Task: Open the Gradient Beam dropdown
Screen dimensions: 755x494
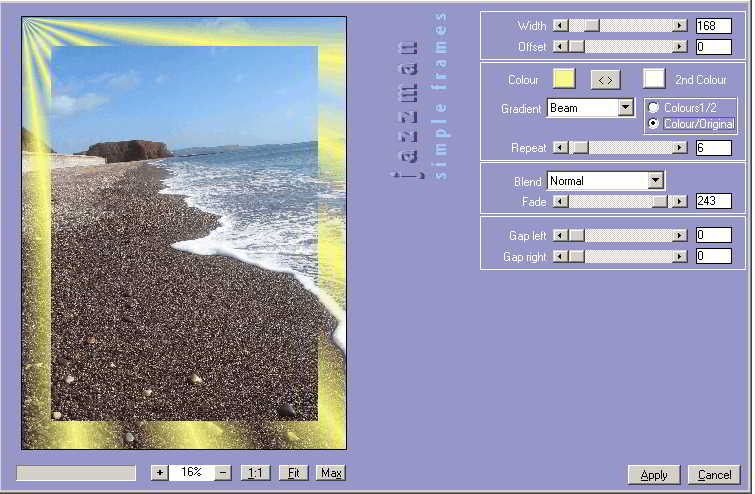Action: (626, 108)
